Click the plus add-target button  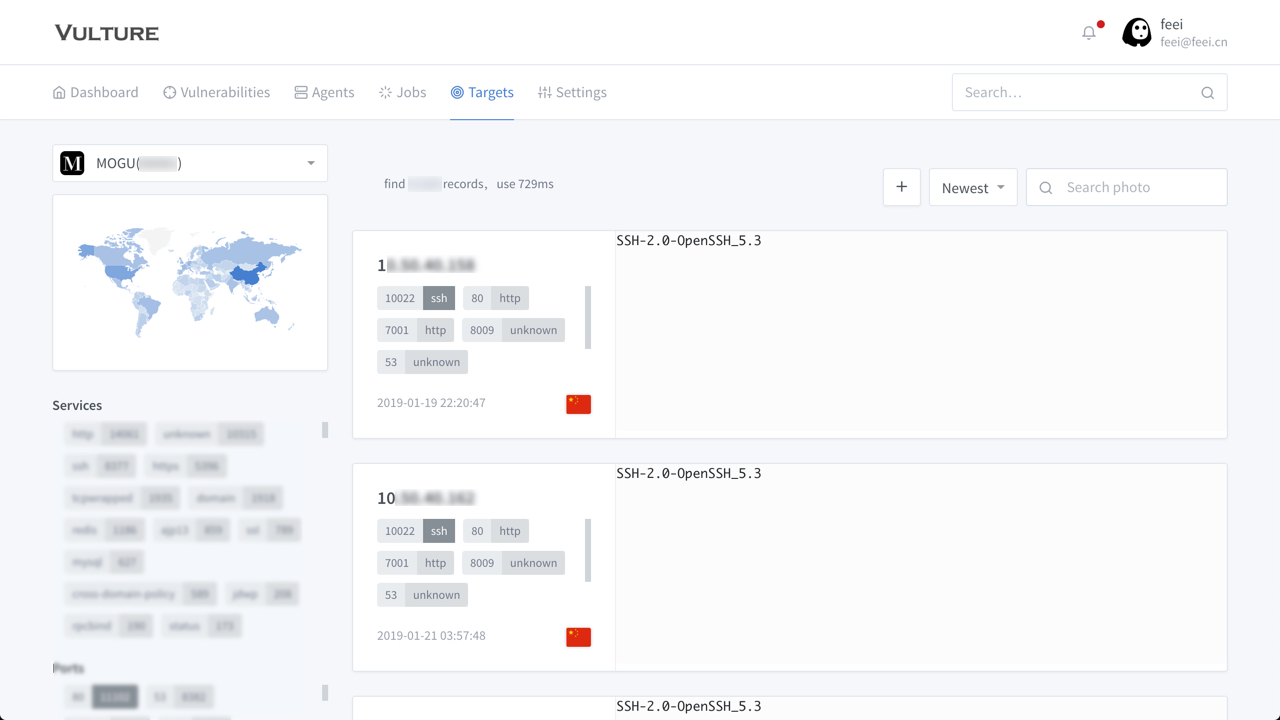(x=901, y=187)
